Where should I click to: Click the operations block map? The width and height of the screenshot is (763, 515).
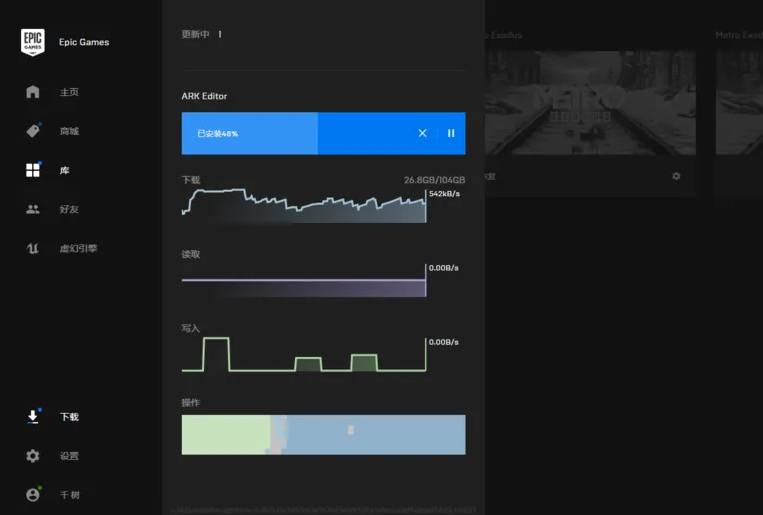[x=323, y=435]
